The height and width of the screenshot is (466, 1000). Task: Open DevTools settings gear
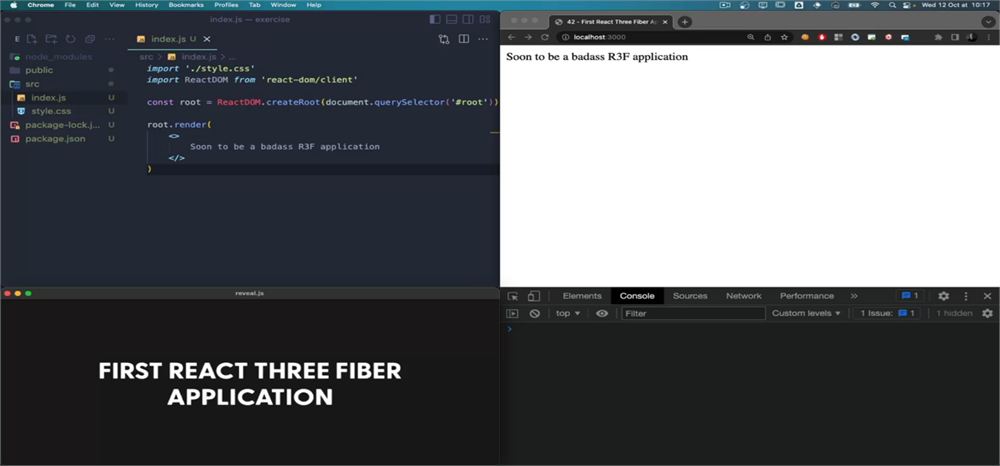click(944, 296)
